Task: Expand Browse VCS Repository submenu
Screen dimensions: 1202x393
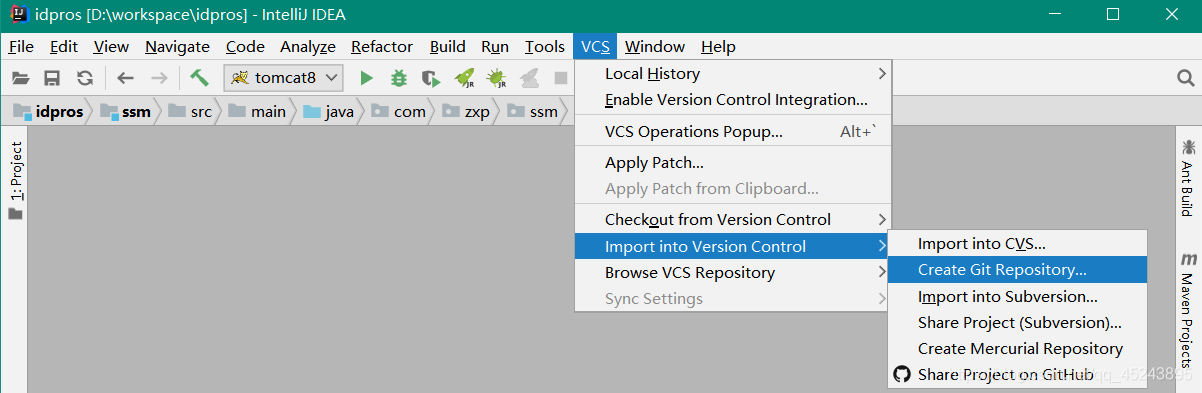Action: click(x=732, y=273)
